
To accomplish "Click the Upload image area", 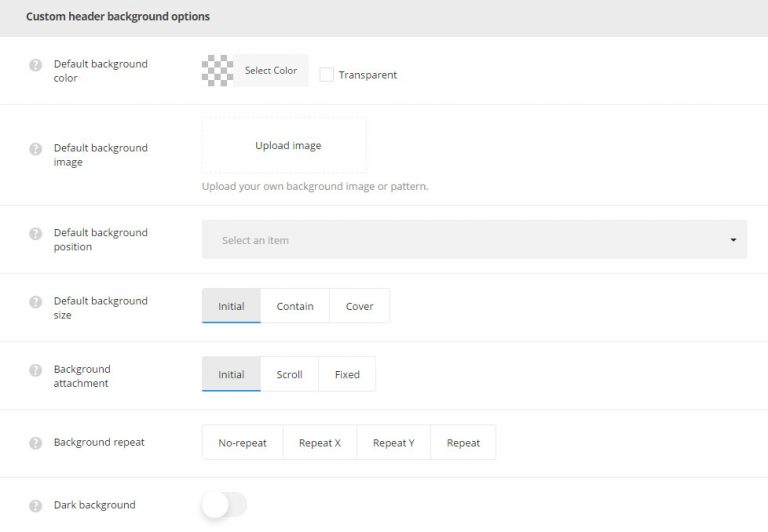I will click(x=284, y=145).
